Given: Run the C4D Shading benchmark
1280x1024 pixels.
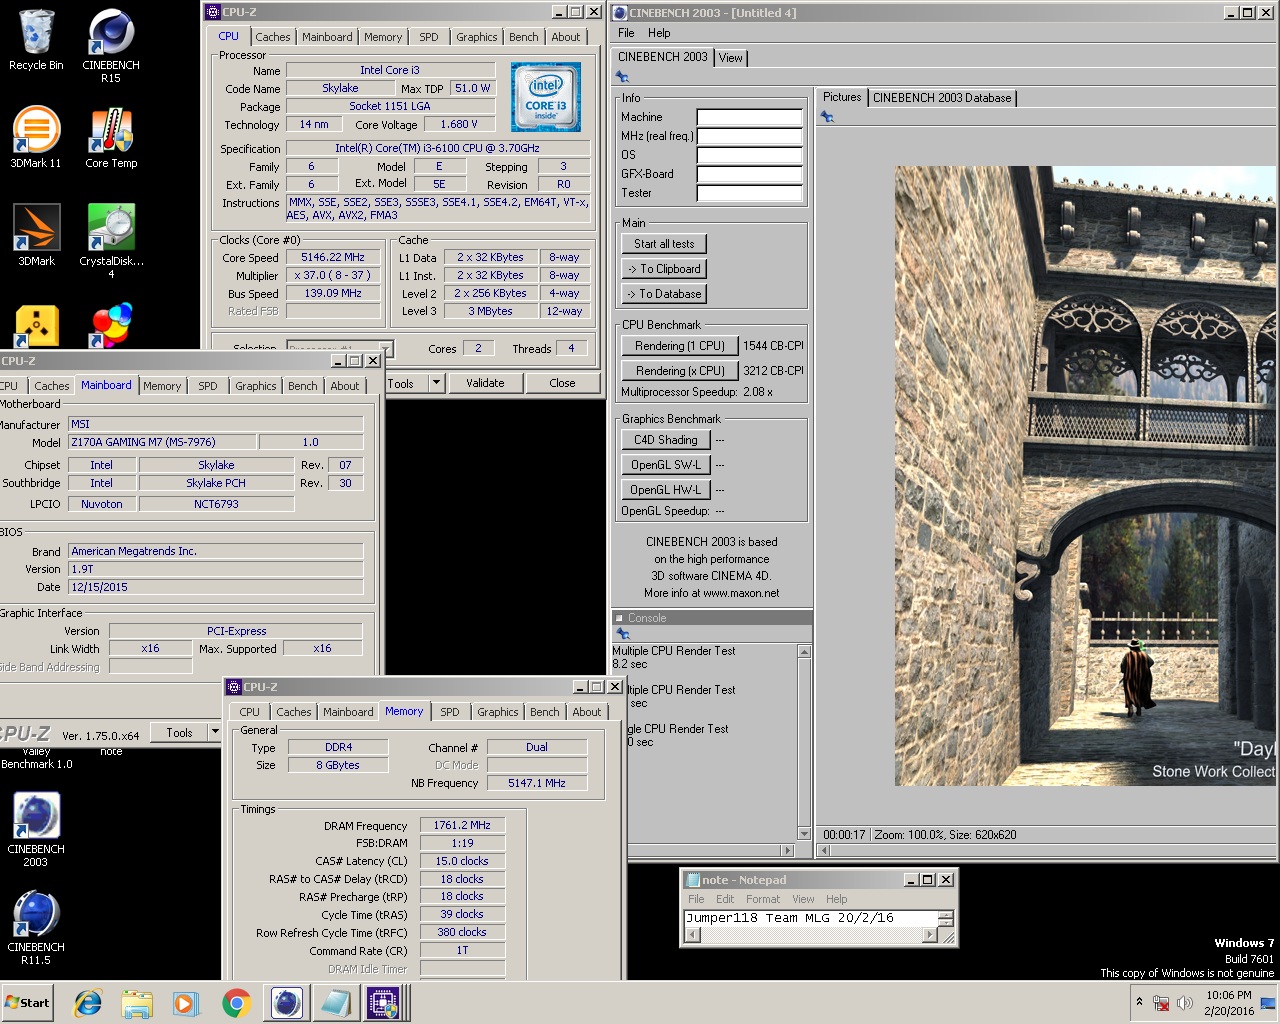Looking at the screenshot, I should click(665, 440).
